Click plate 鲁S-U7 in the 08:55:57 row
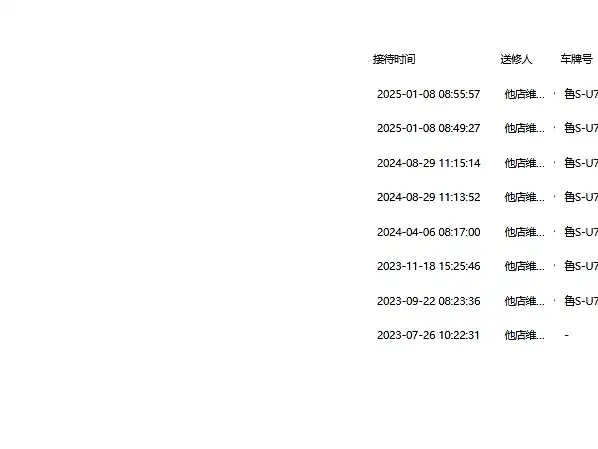The width and height of the screenshot is (598, 449). pos(581,94)
